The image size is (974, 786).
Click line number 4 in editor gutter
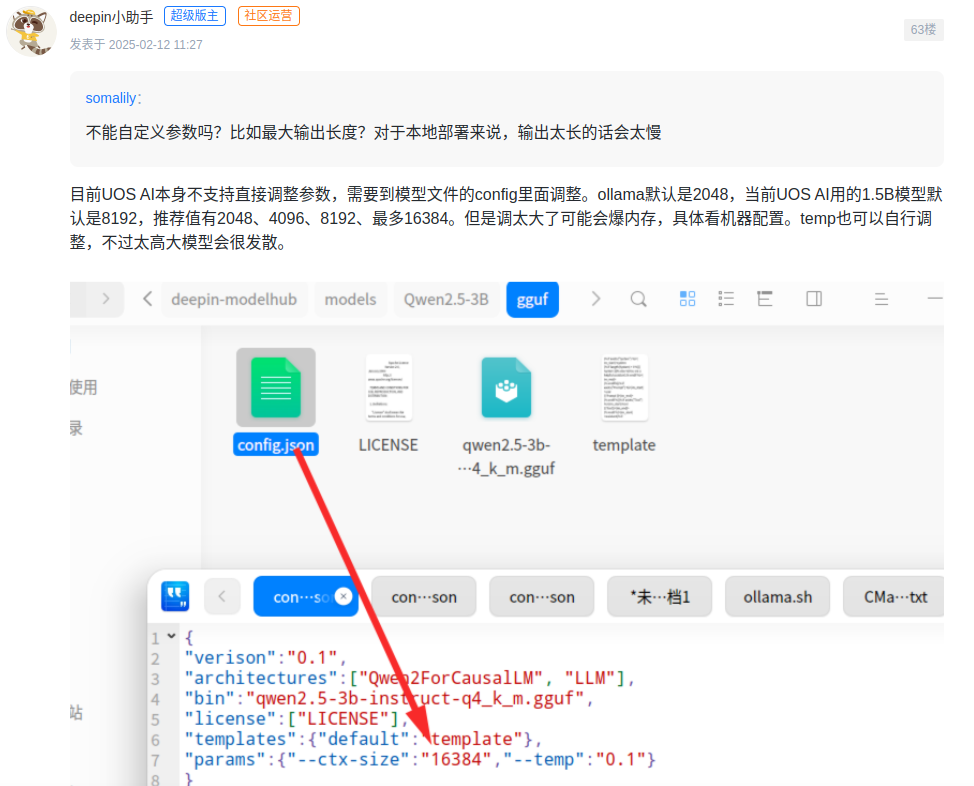[x=155, y=700]
